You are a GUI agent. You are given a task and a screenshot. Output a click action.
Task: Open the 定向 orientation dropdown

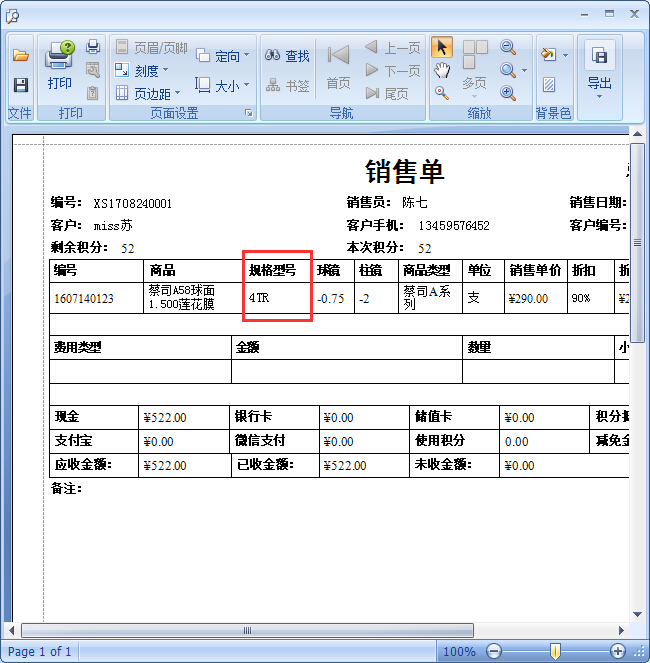(x=222, y=56)
